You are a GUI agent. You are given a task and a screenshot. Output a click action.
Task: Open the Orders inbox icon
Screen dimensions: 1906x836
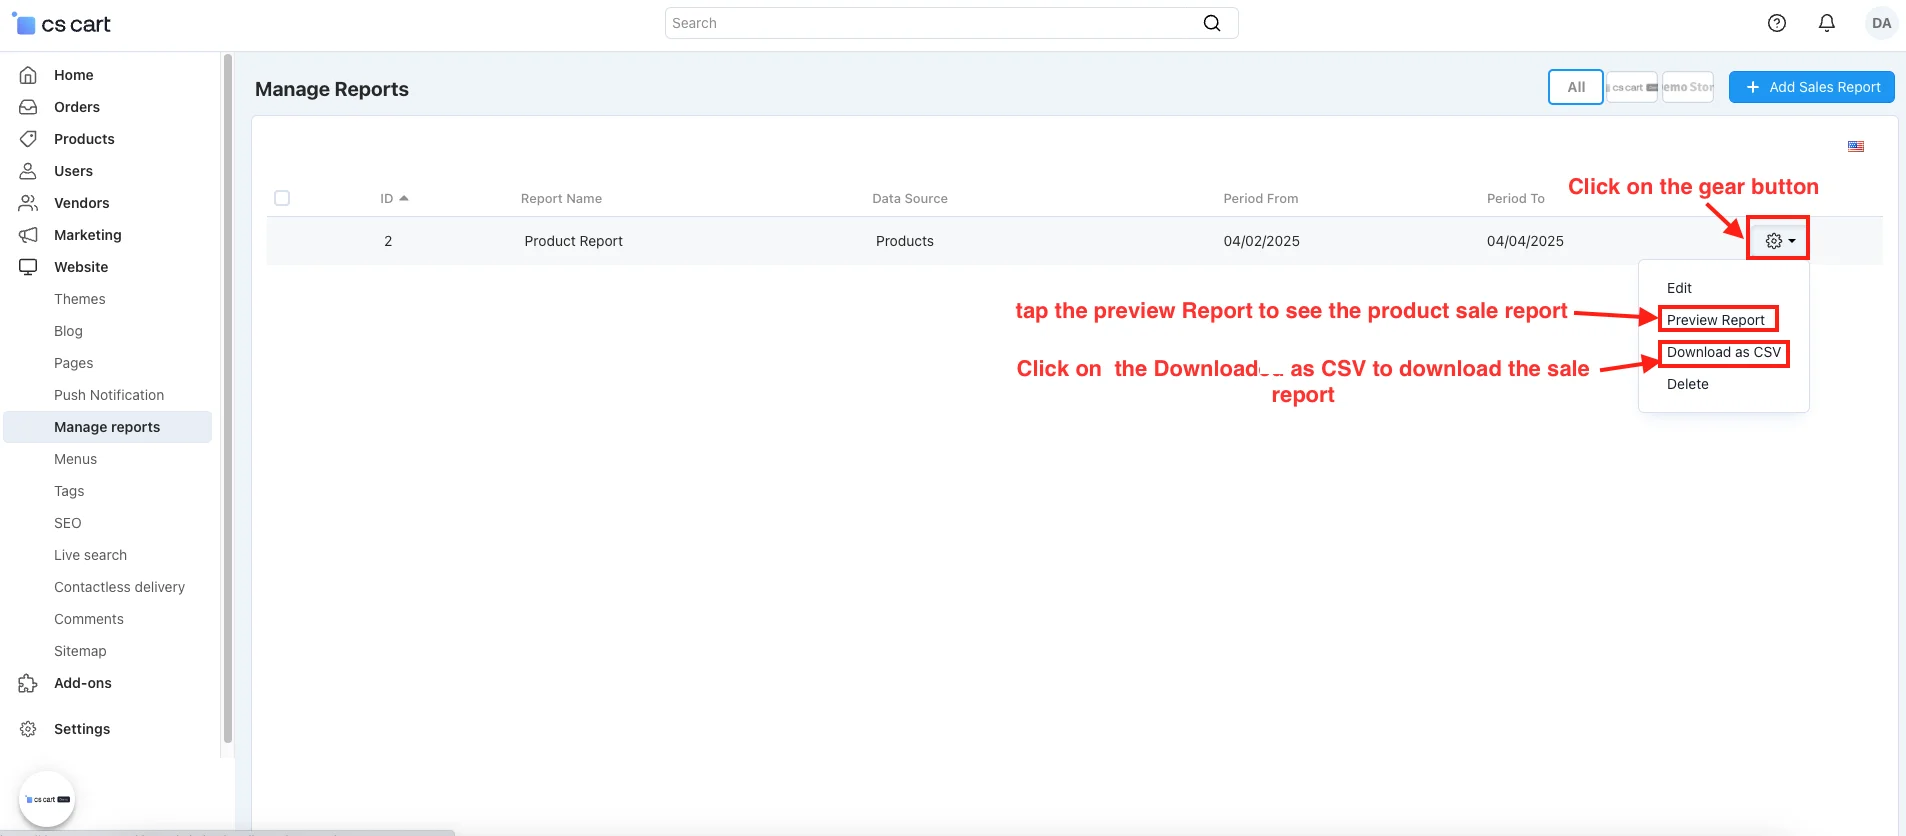tap(28, 107)
